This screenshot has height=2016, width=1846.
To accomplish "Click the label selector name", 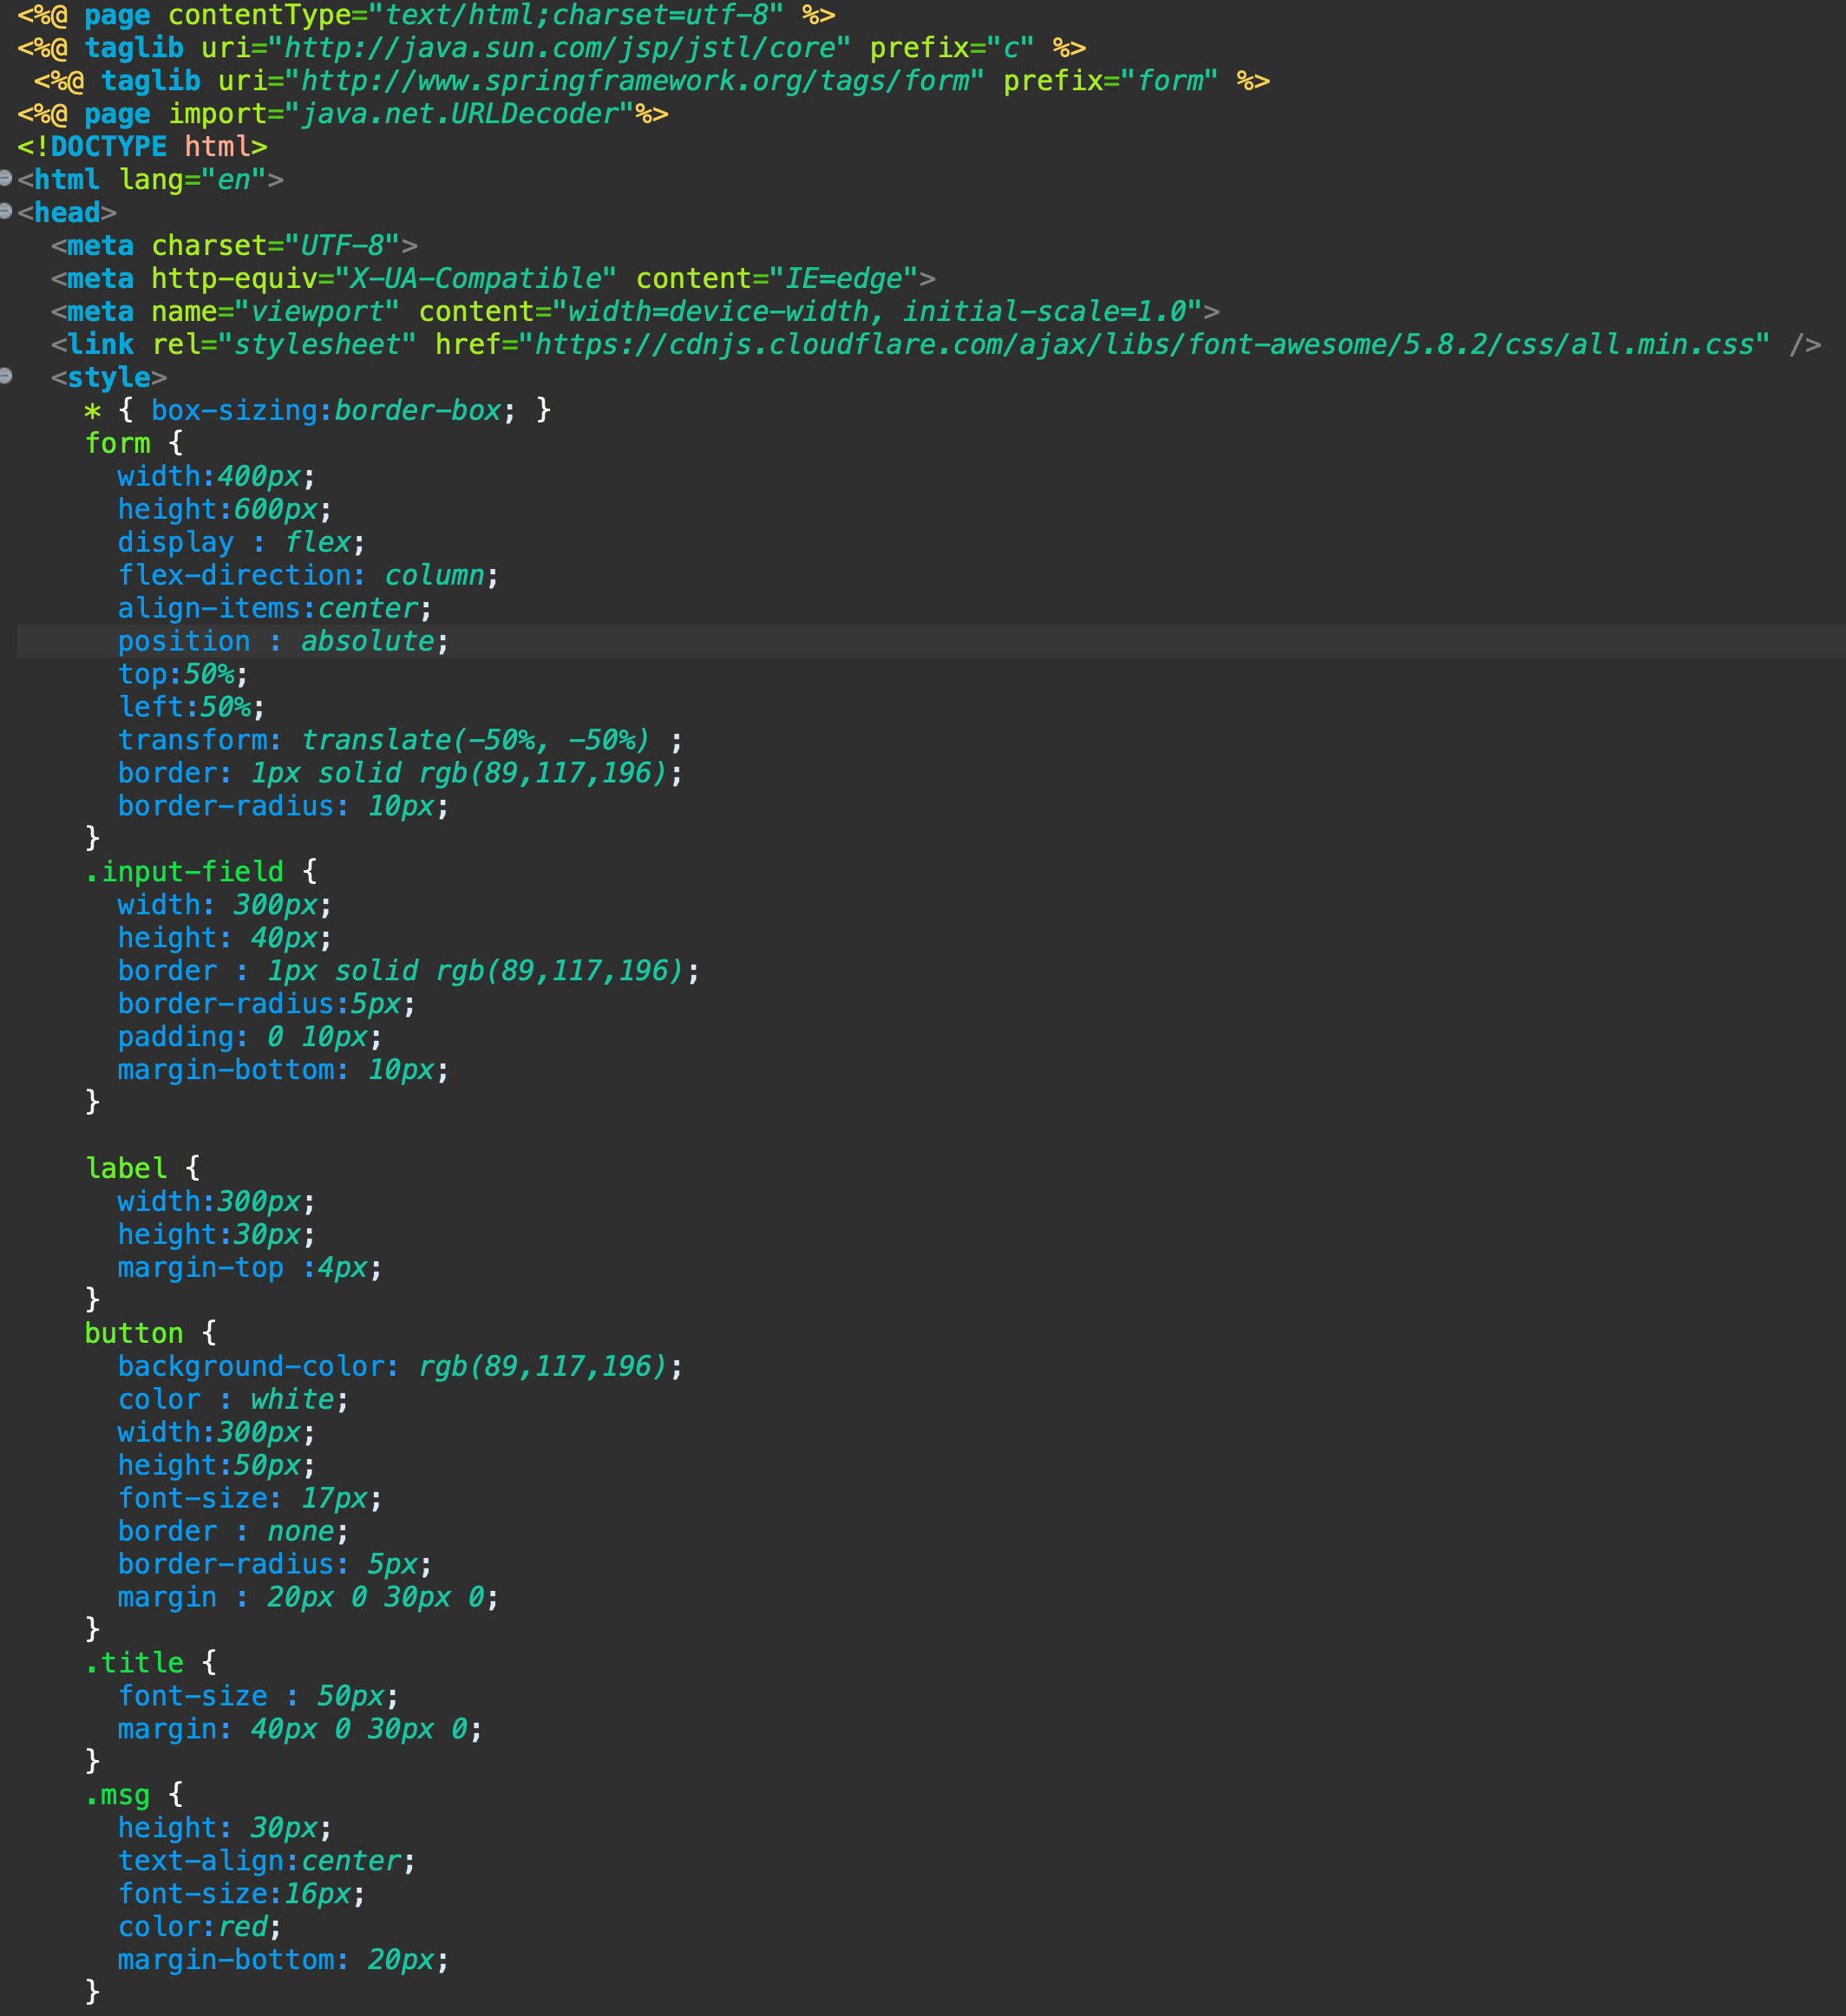I will pyautogui.click(x=126, y=1168).
